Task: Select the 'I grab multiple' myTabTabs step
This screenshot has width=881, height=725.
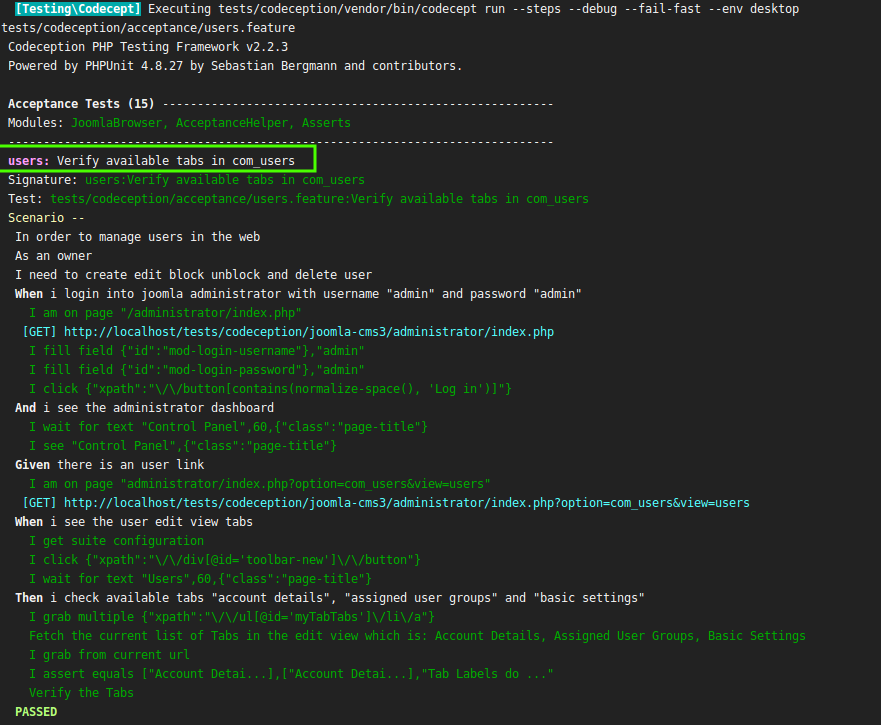Action: pyautogui.click(x=232, y=617)
